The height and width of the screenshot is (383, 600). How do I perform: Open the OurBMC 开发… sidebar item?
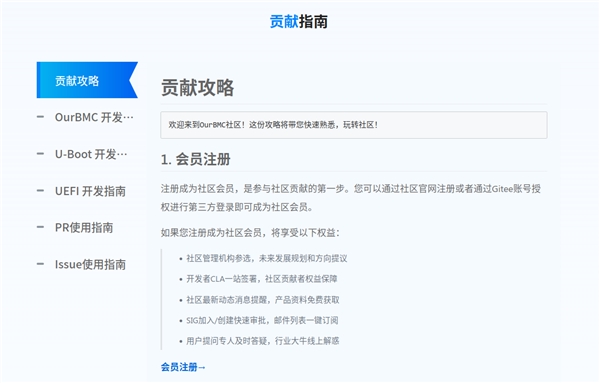[94, 117]
